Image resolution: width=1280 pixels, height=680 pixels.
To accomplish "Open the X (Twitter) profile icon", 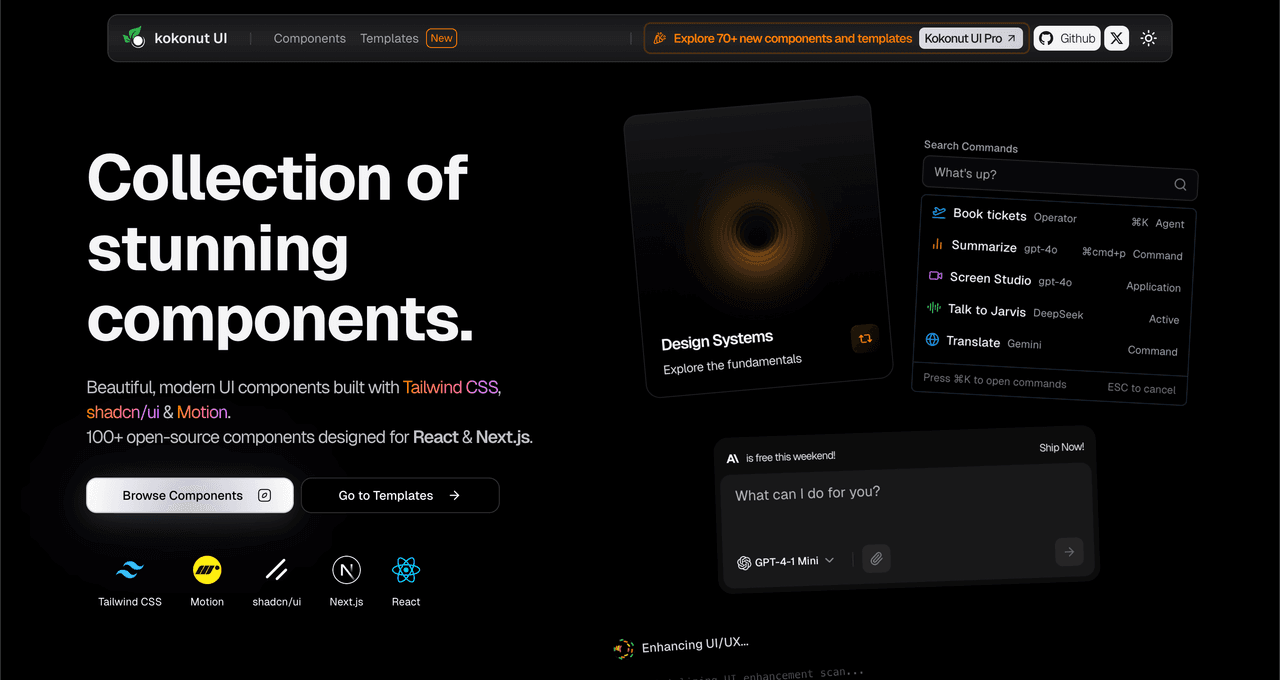I will click(1117, 38).
